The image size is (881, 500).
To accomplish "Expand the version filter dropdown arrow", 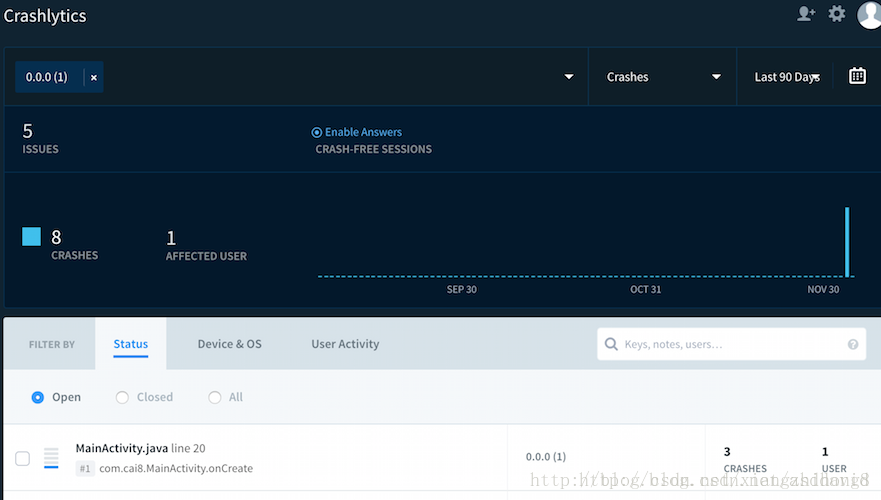I will (569, 76).
